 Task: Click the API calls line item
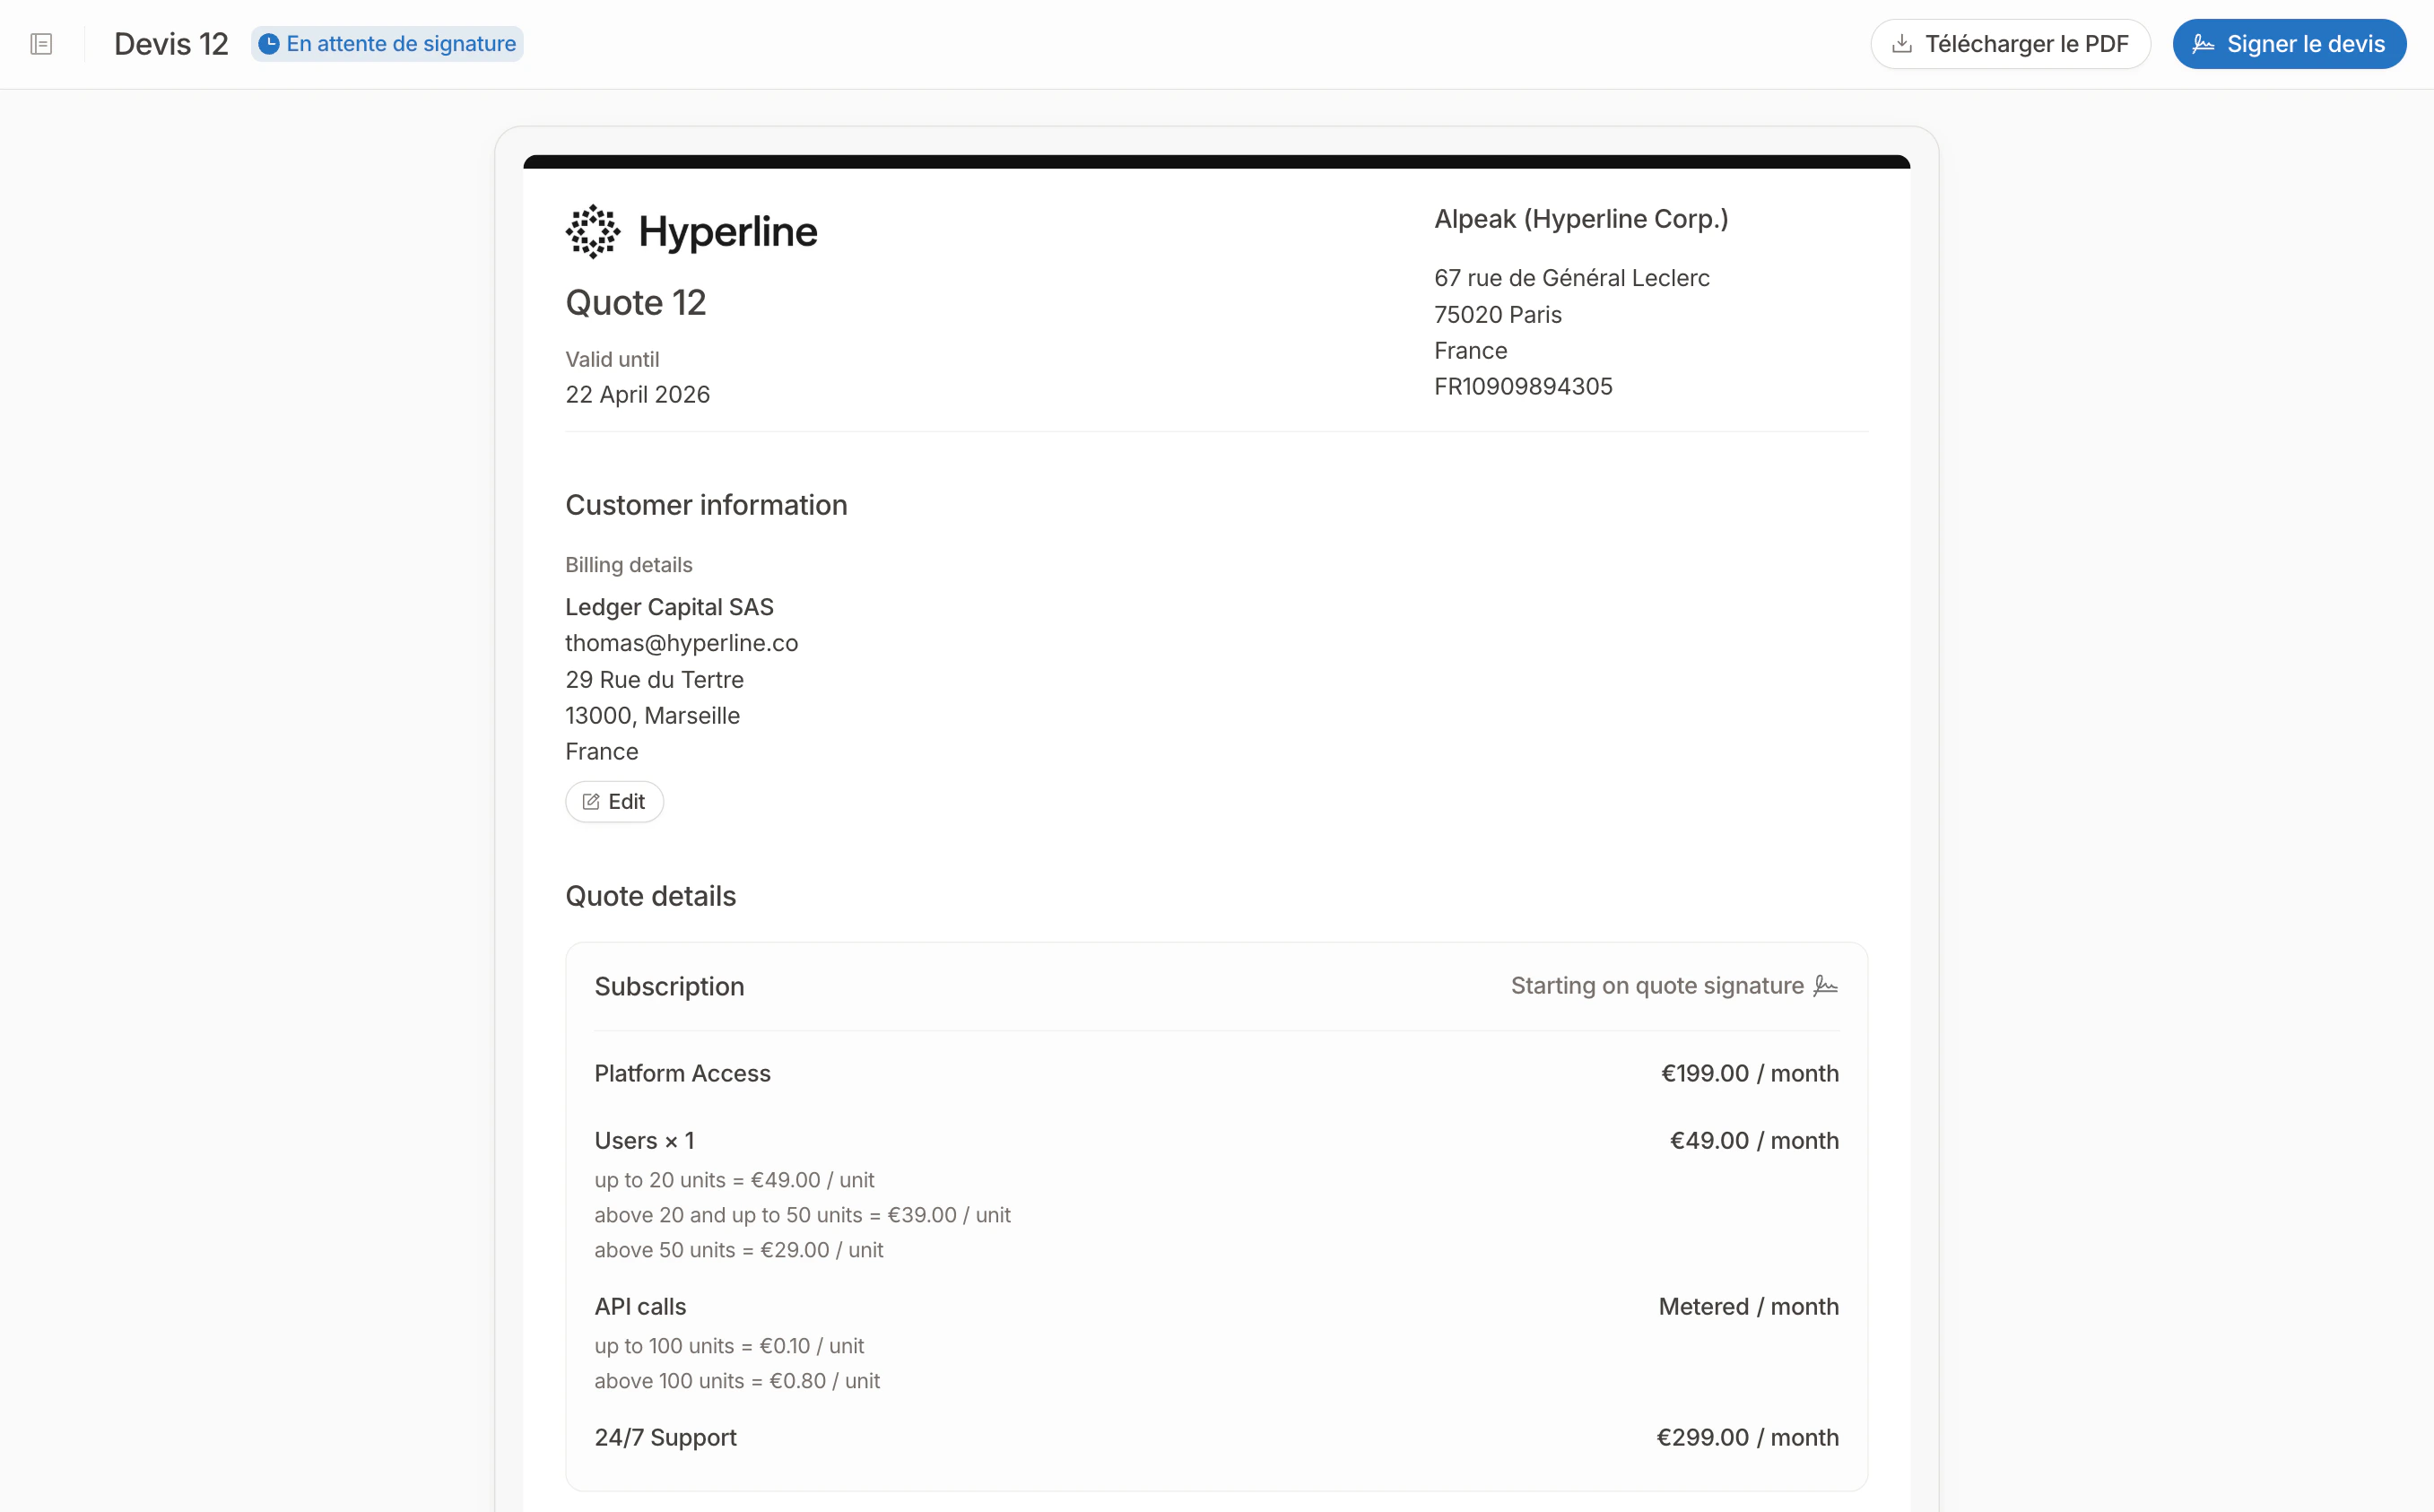pos(640,1307)
